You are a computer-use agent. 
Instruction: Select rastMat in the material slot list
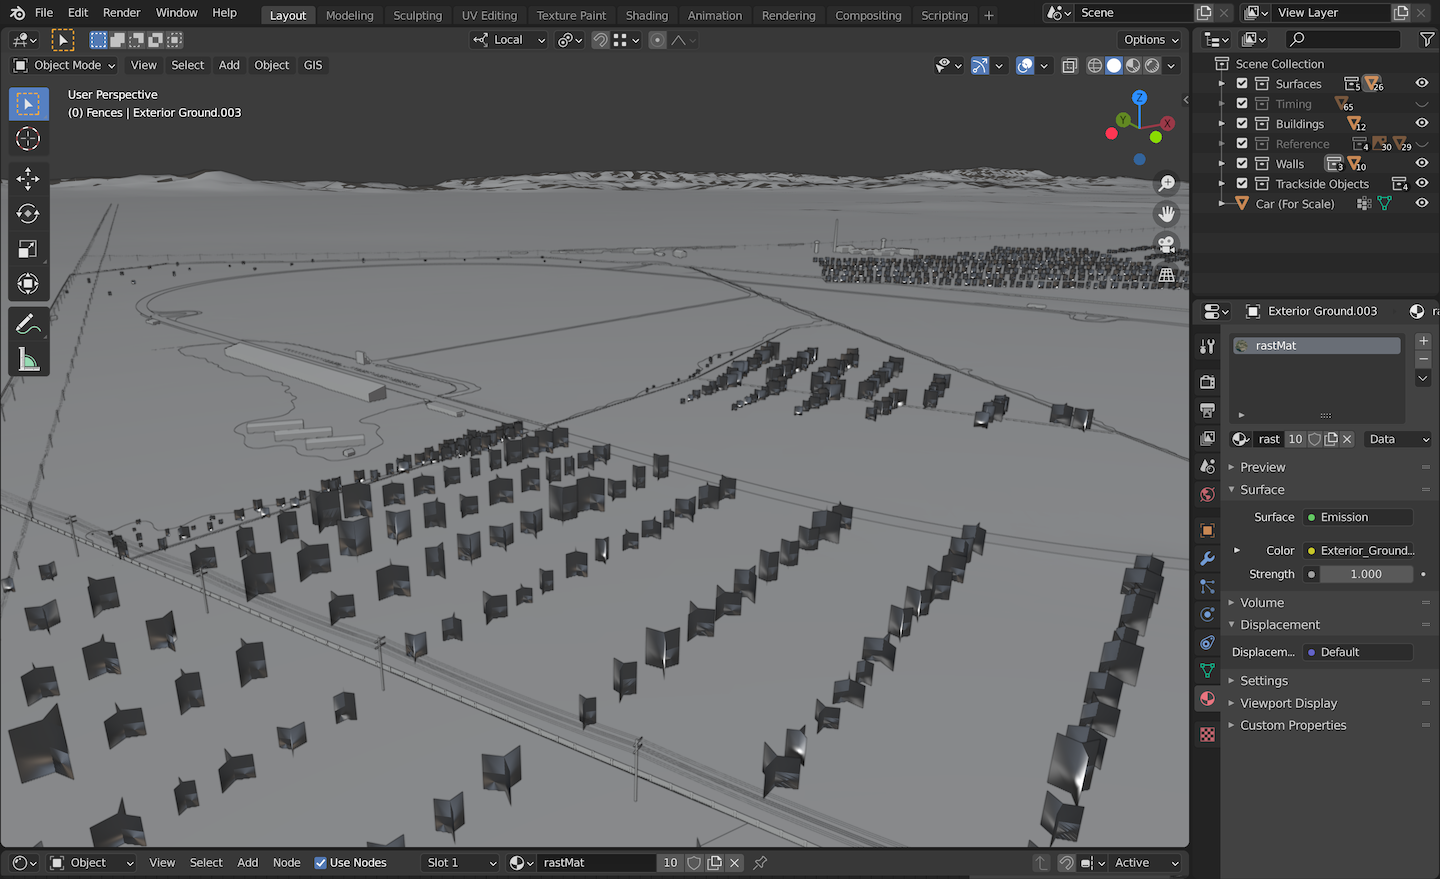(1316, 346)
